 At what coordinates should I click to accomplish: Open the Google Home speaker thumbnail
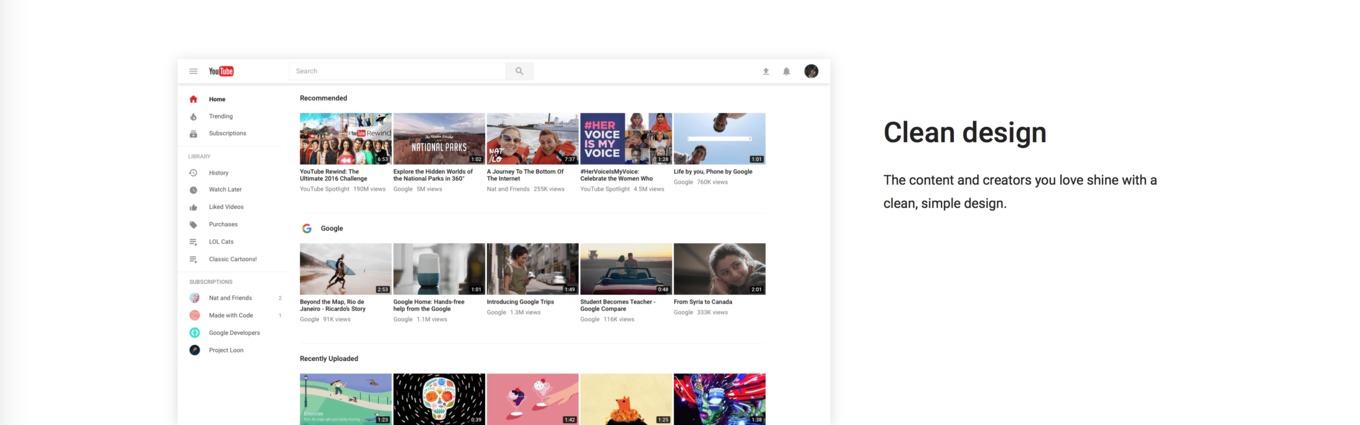[439, 269]
